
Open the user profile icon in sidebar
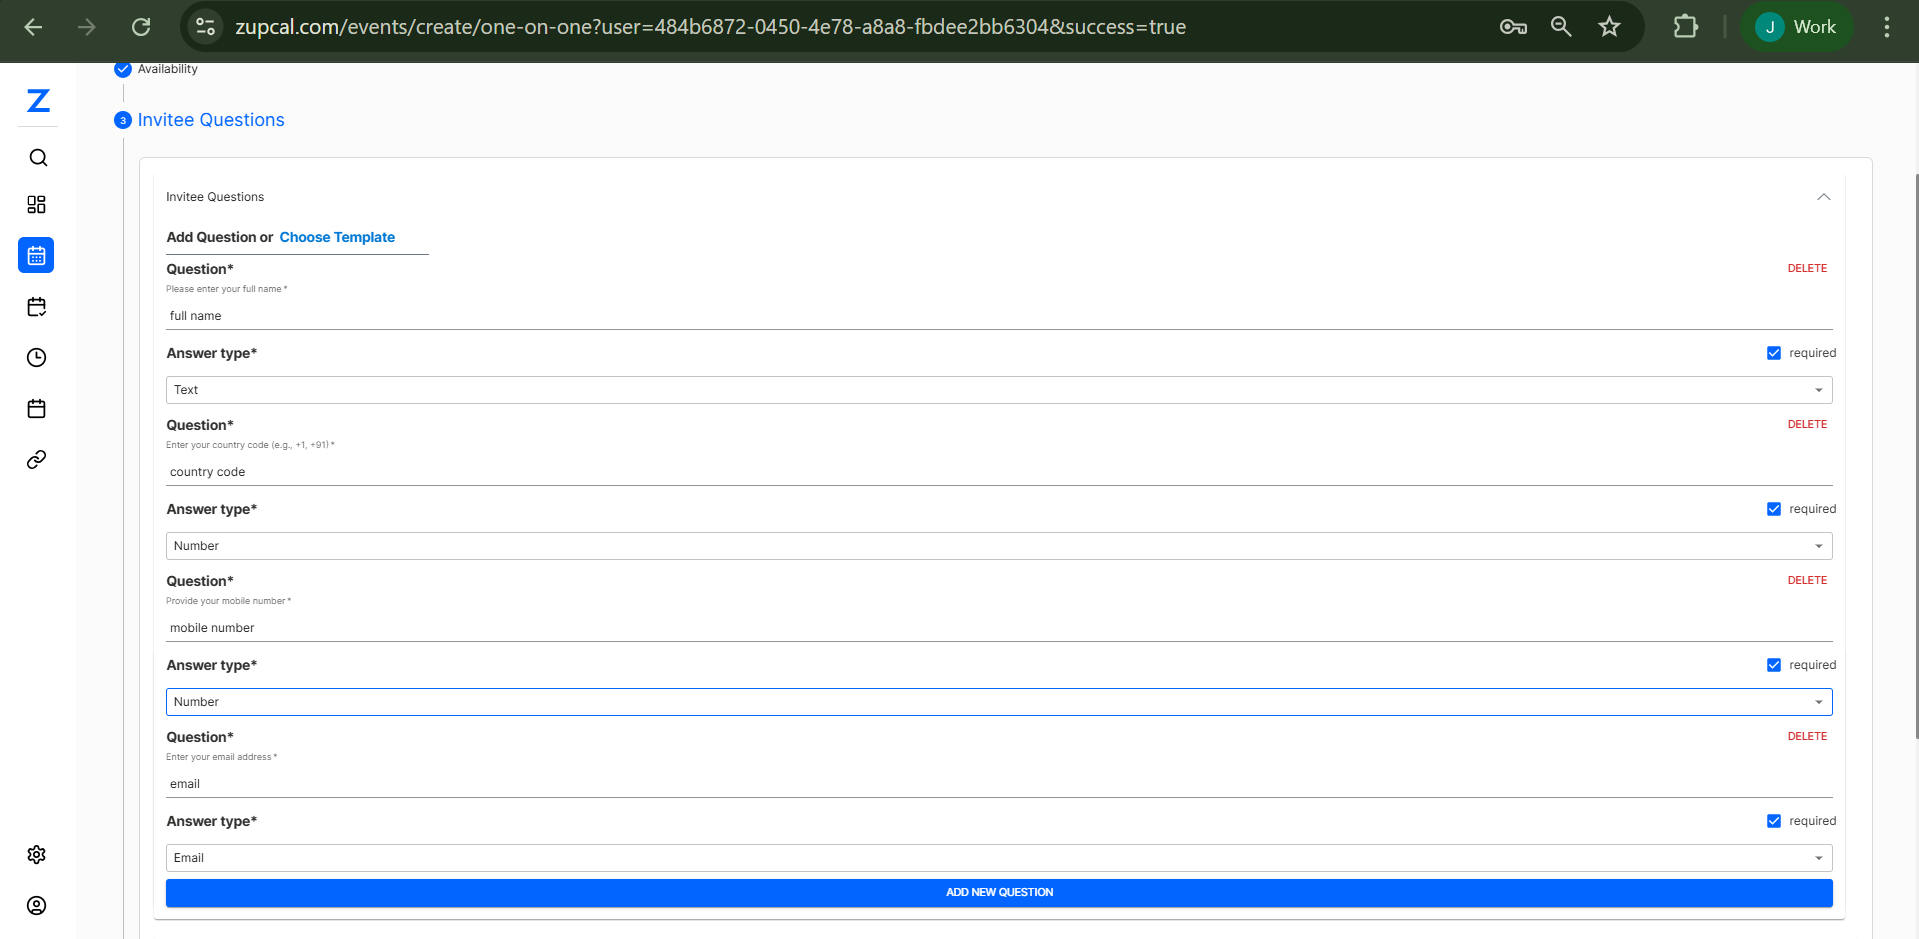pyautogui.click(x=37, y=906)
